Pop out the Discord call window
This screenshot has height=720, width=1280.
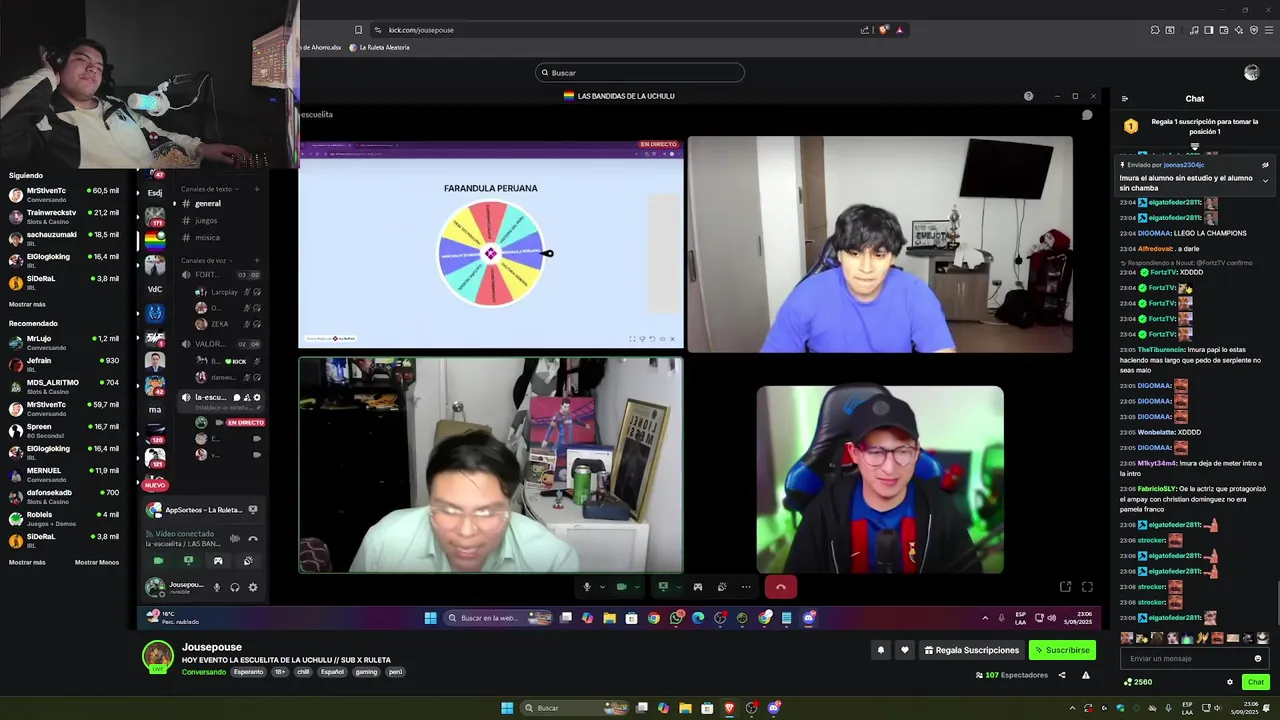tap(1065, 587)
